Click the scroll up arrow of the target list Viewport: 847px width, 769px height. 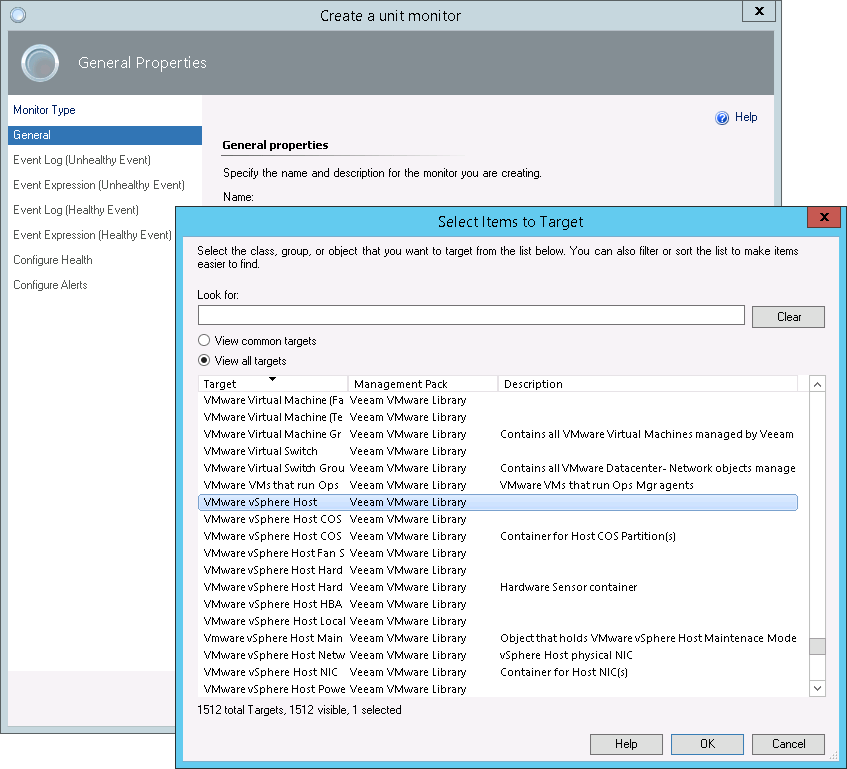(817, 384)
